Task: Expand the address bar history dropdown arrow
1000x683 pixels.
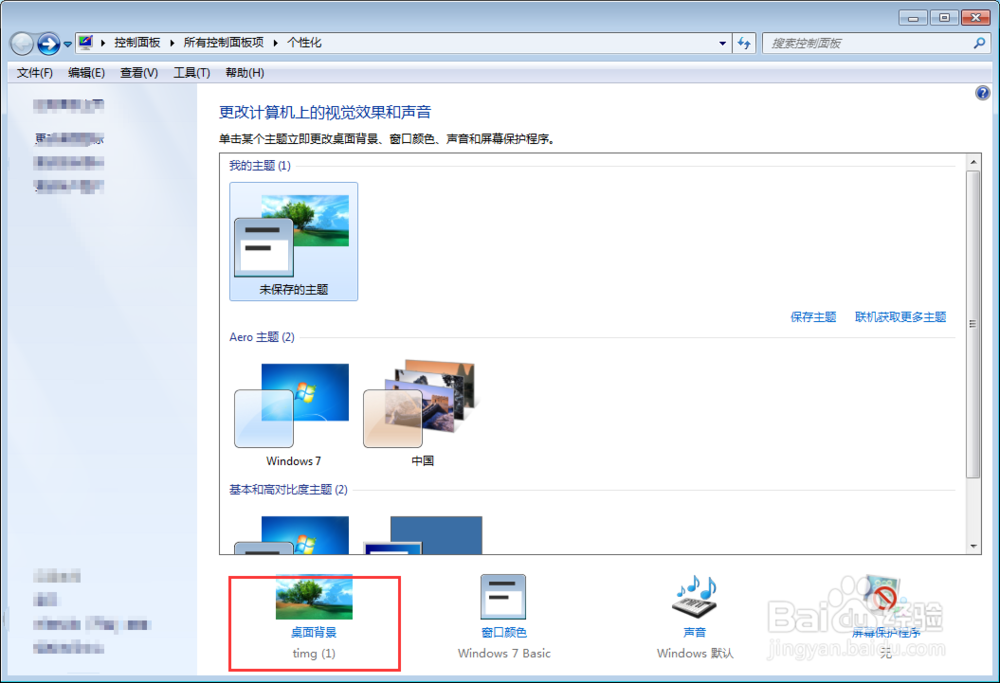Action: point(722,42)
